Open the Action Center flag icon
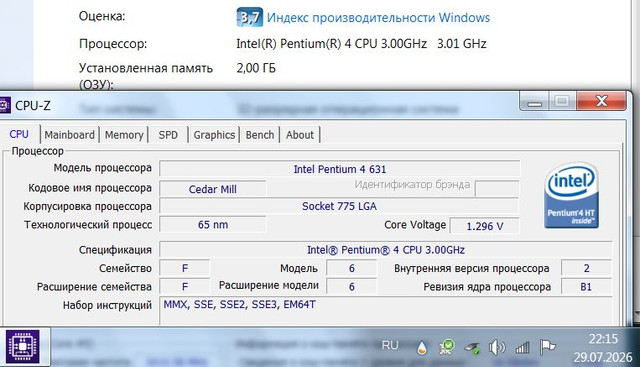Screen dimensions: 640x367 547,347
